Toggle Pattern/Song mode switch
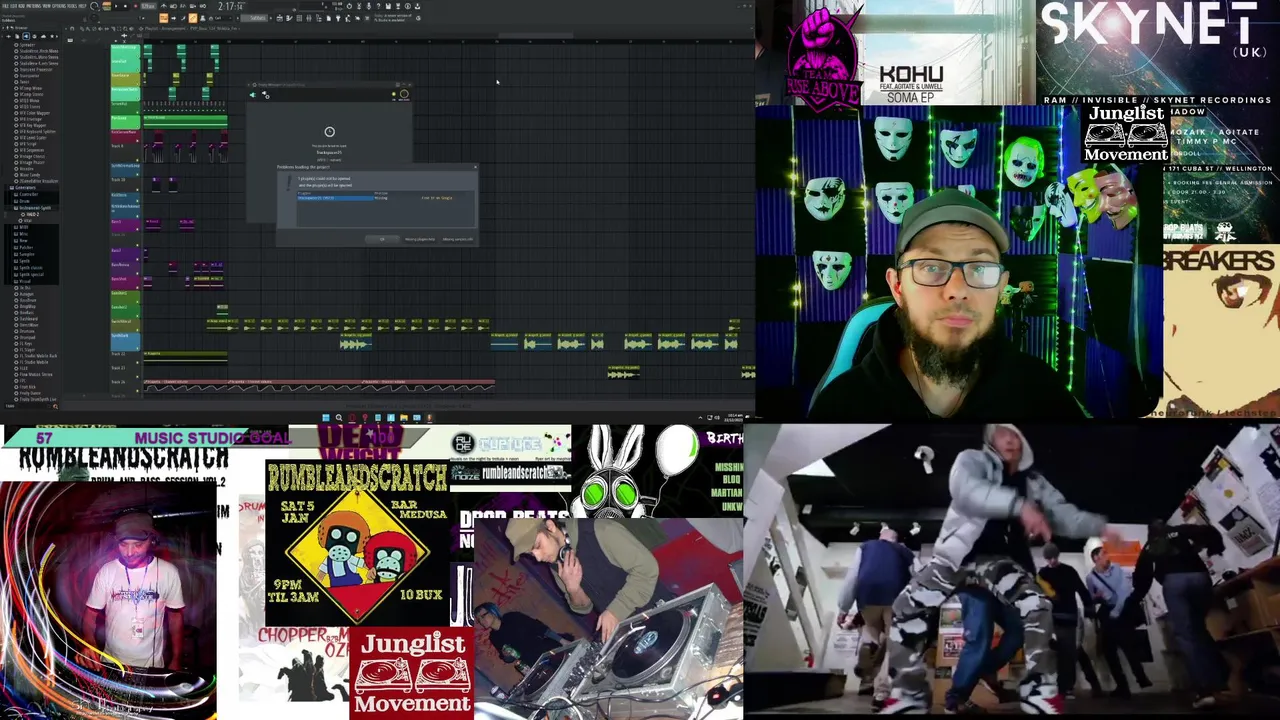This screenshot has height=720, width=1280. [106, 6]
